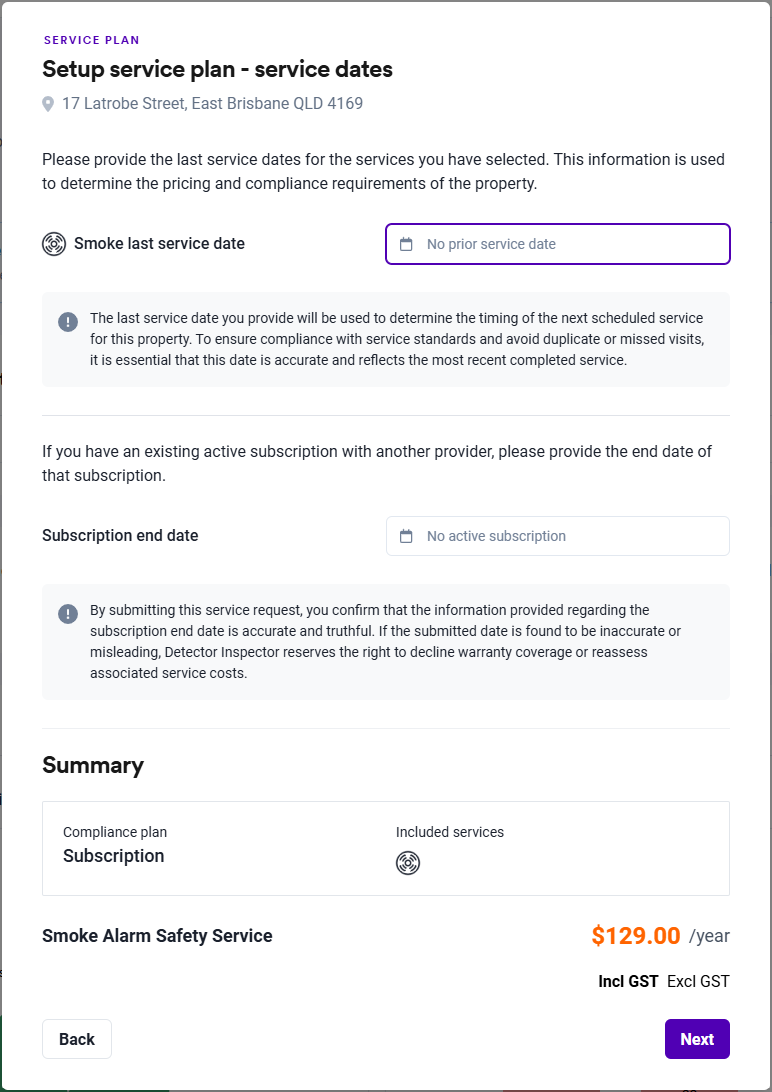Click the $129.00 yearly price
Viewport: 772px width, 1092px height.
[636, 936]
